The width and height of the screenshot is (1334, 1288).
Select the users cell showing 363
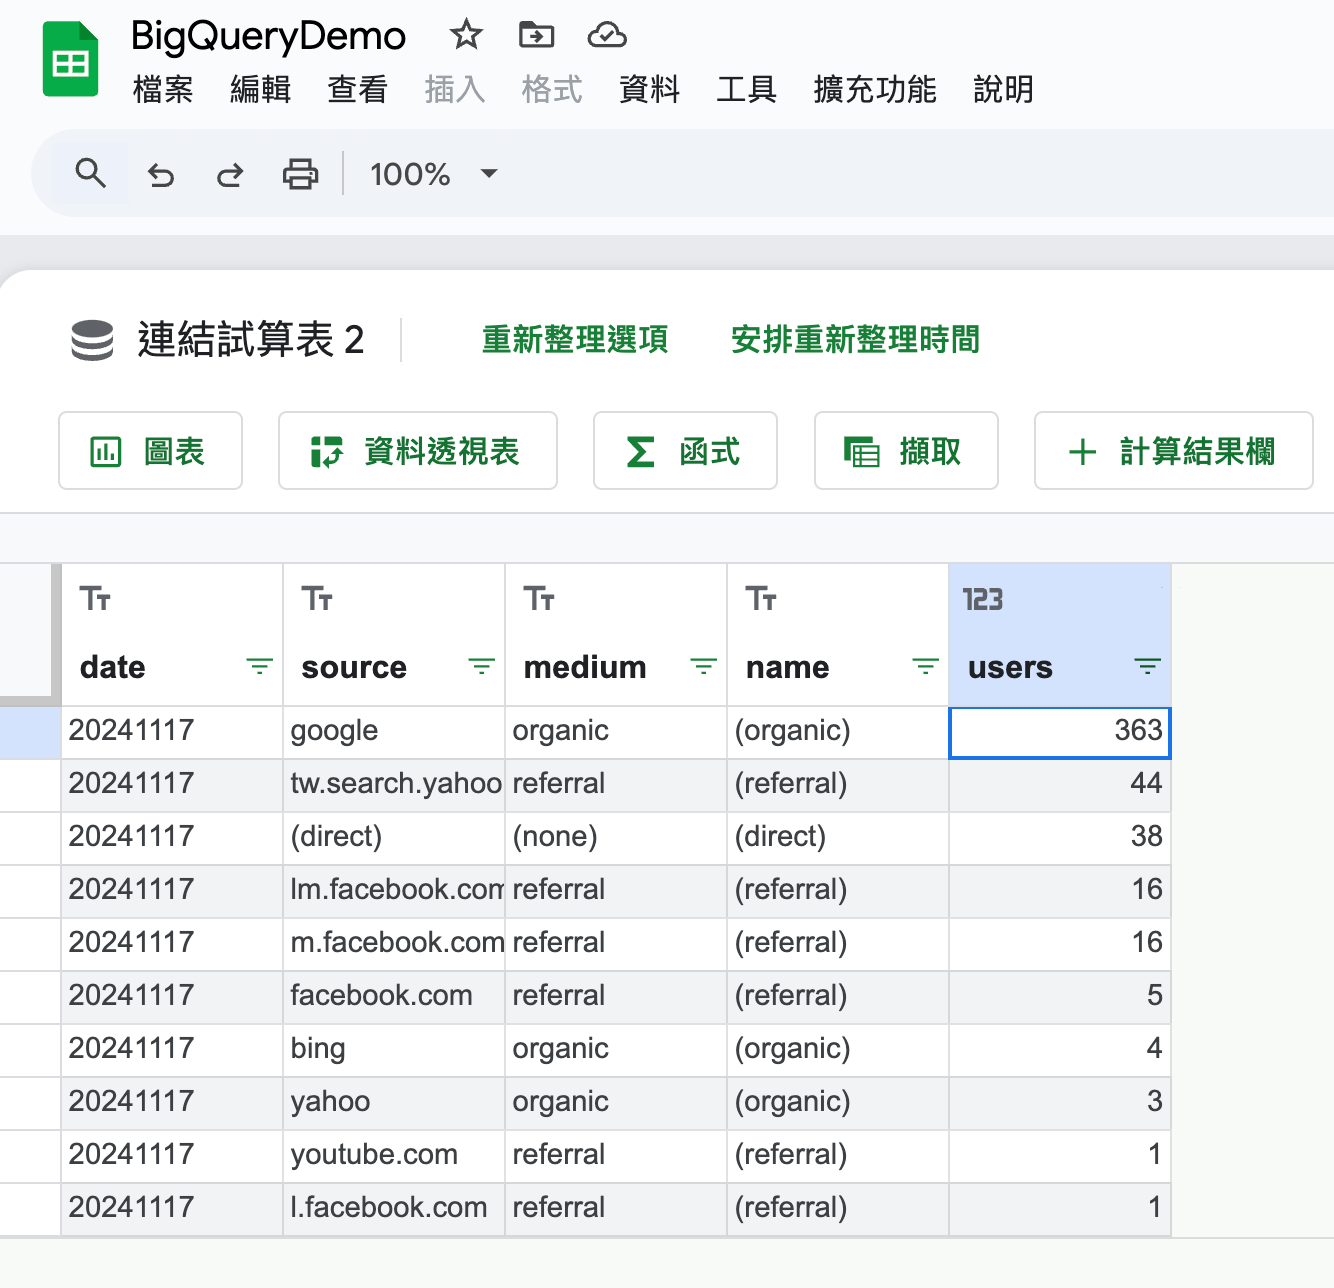1060,732
